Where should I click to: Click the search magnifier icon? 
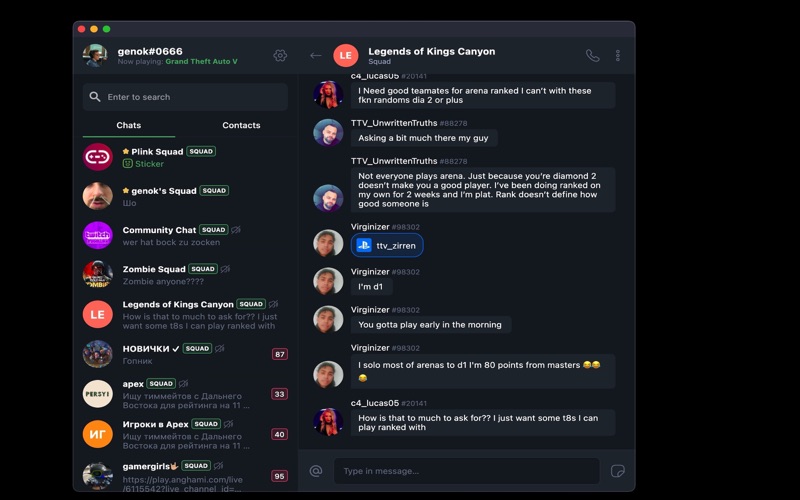(95, 96)
